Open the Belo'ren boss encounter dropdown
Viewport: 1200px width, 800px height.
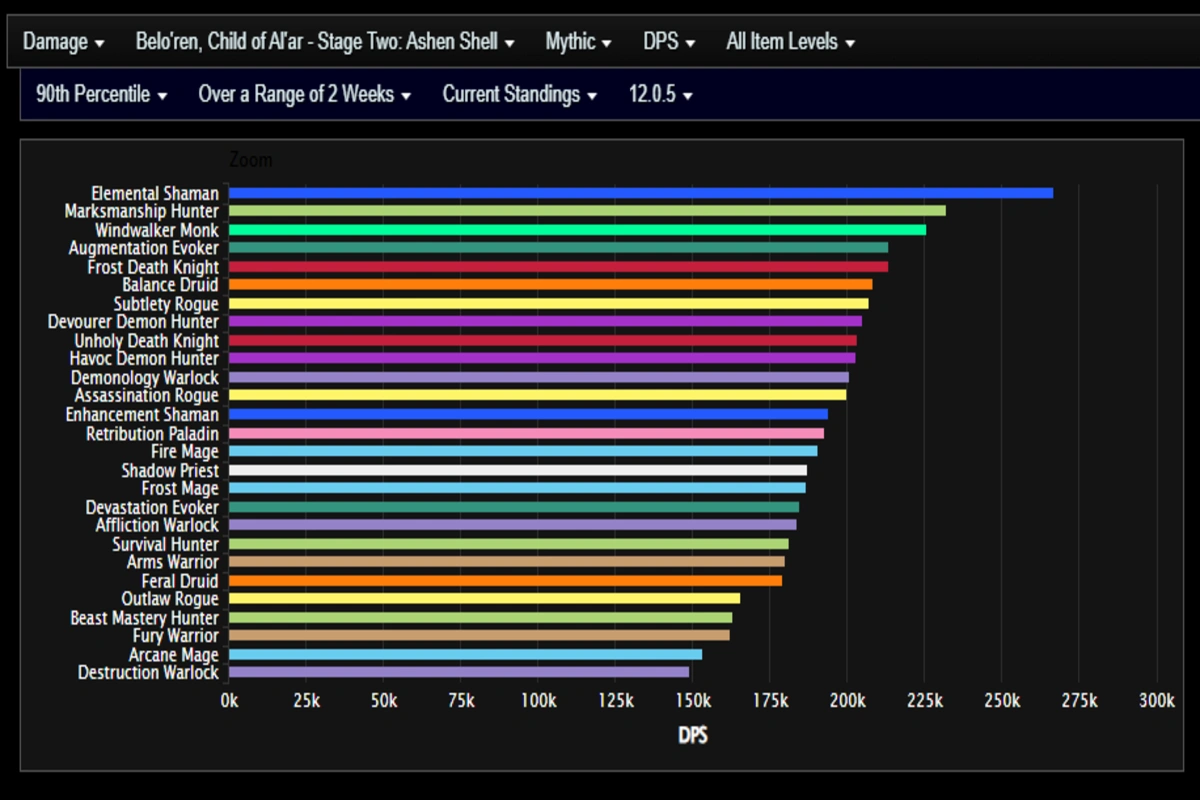click(325, 42)
